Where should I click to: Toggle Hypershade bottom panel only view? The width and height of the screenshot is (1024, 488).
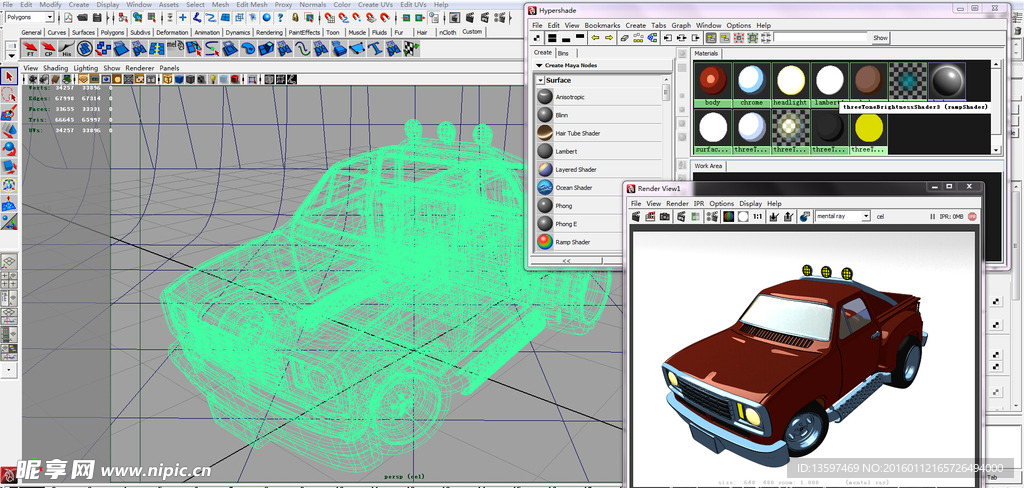(566, 38)
